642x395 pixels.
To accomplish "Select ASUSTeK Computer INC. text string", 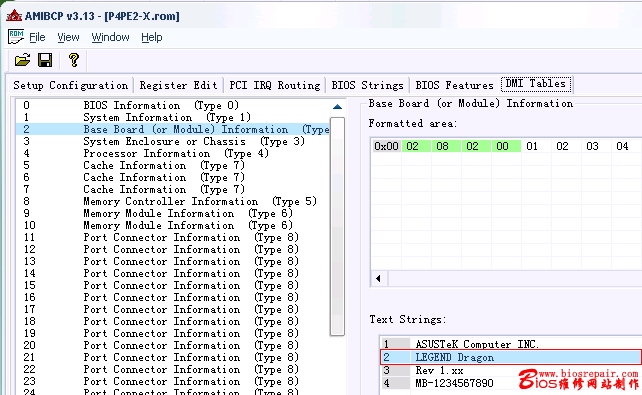I will pos(511,344).
